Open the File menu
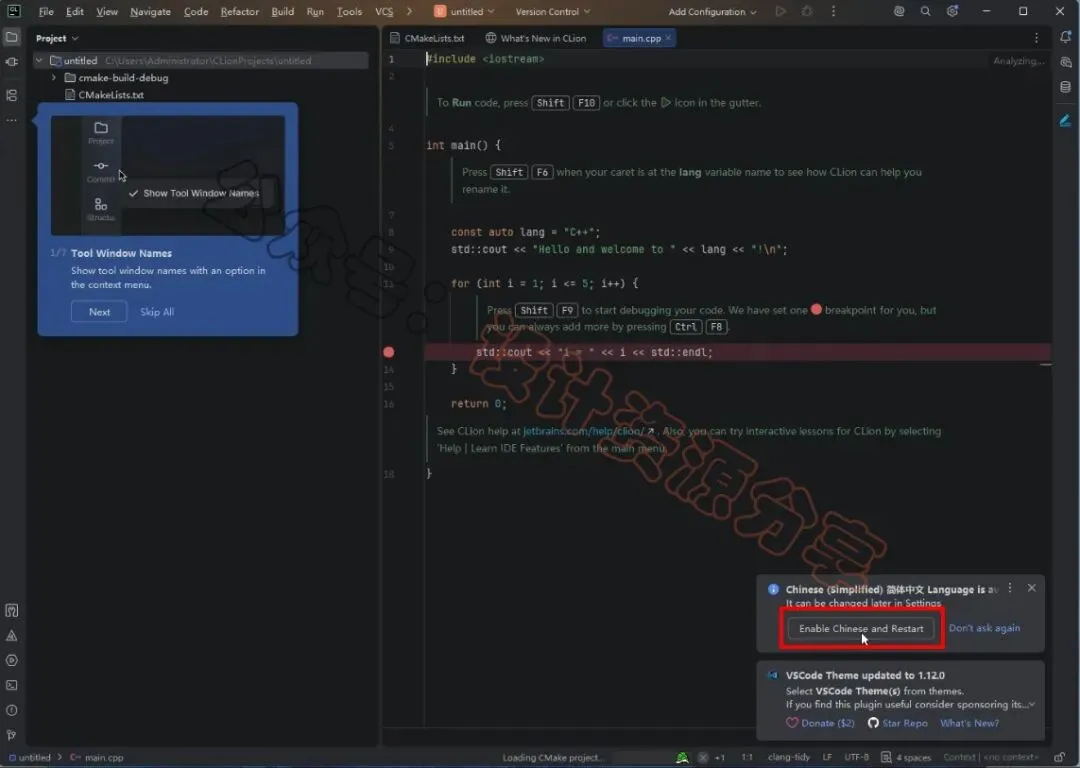The image size is (1080, 768). coord(46,12)
